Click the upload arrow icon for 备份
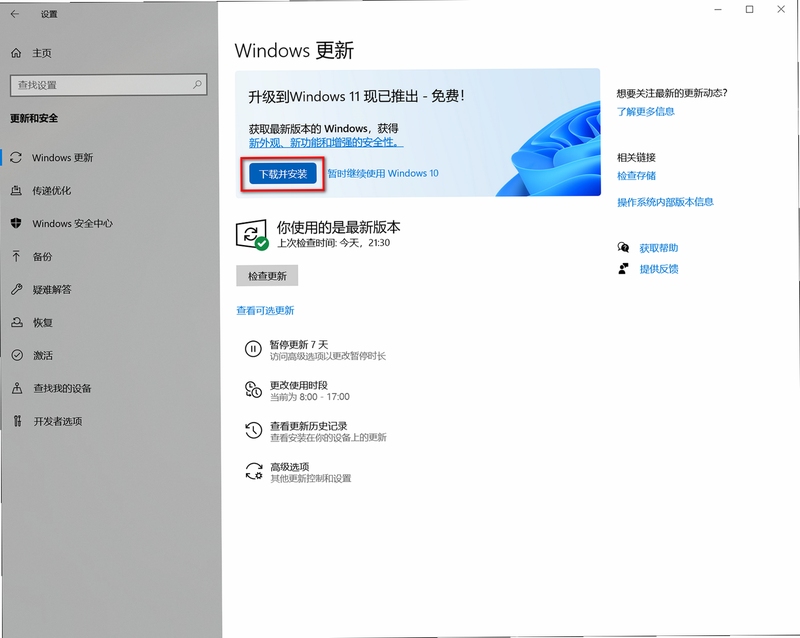 coord(16,256)
